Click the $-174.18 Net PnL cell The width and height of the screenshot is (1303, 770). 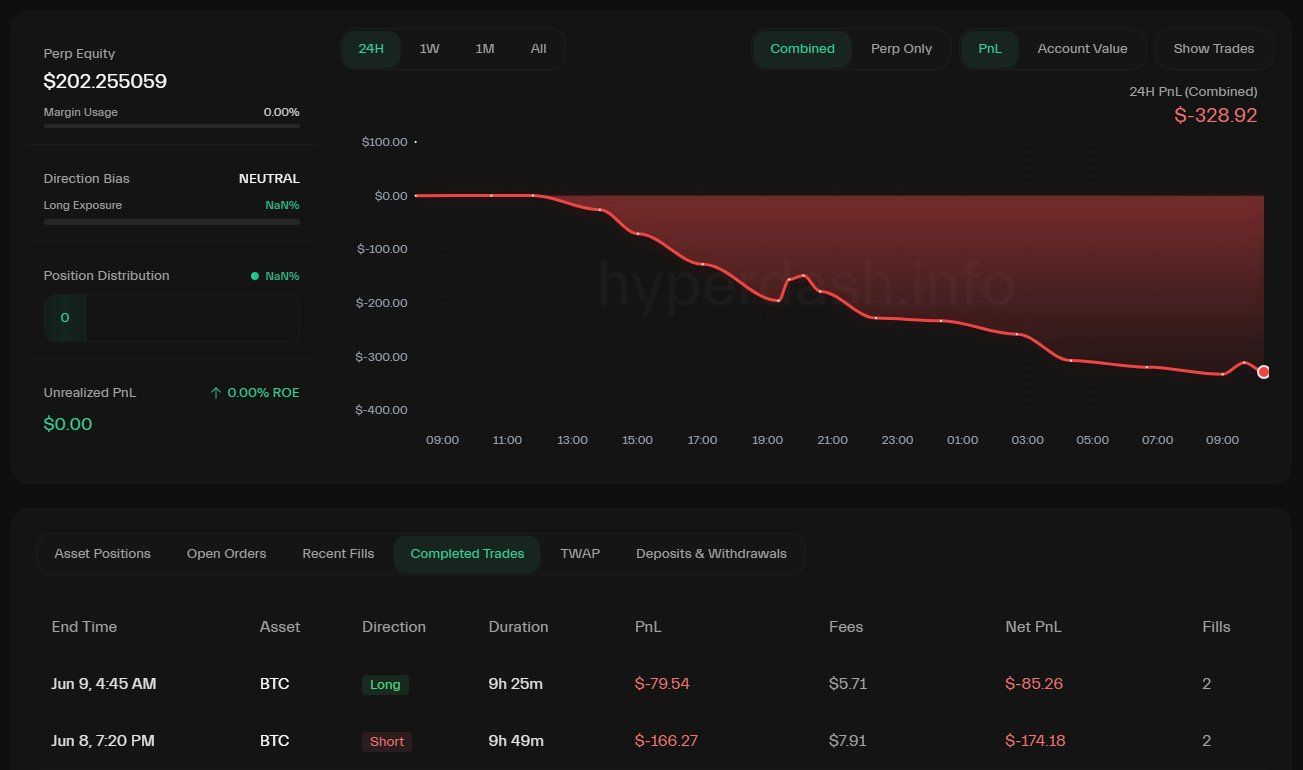tap(1035, 741)
